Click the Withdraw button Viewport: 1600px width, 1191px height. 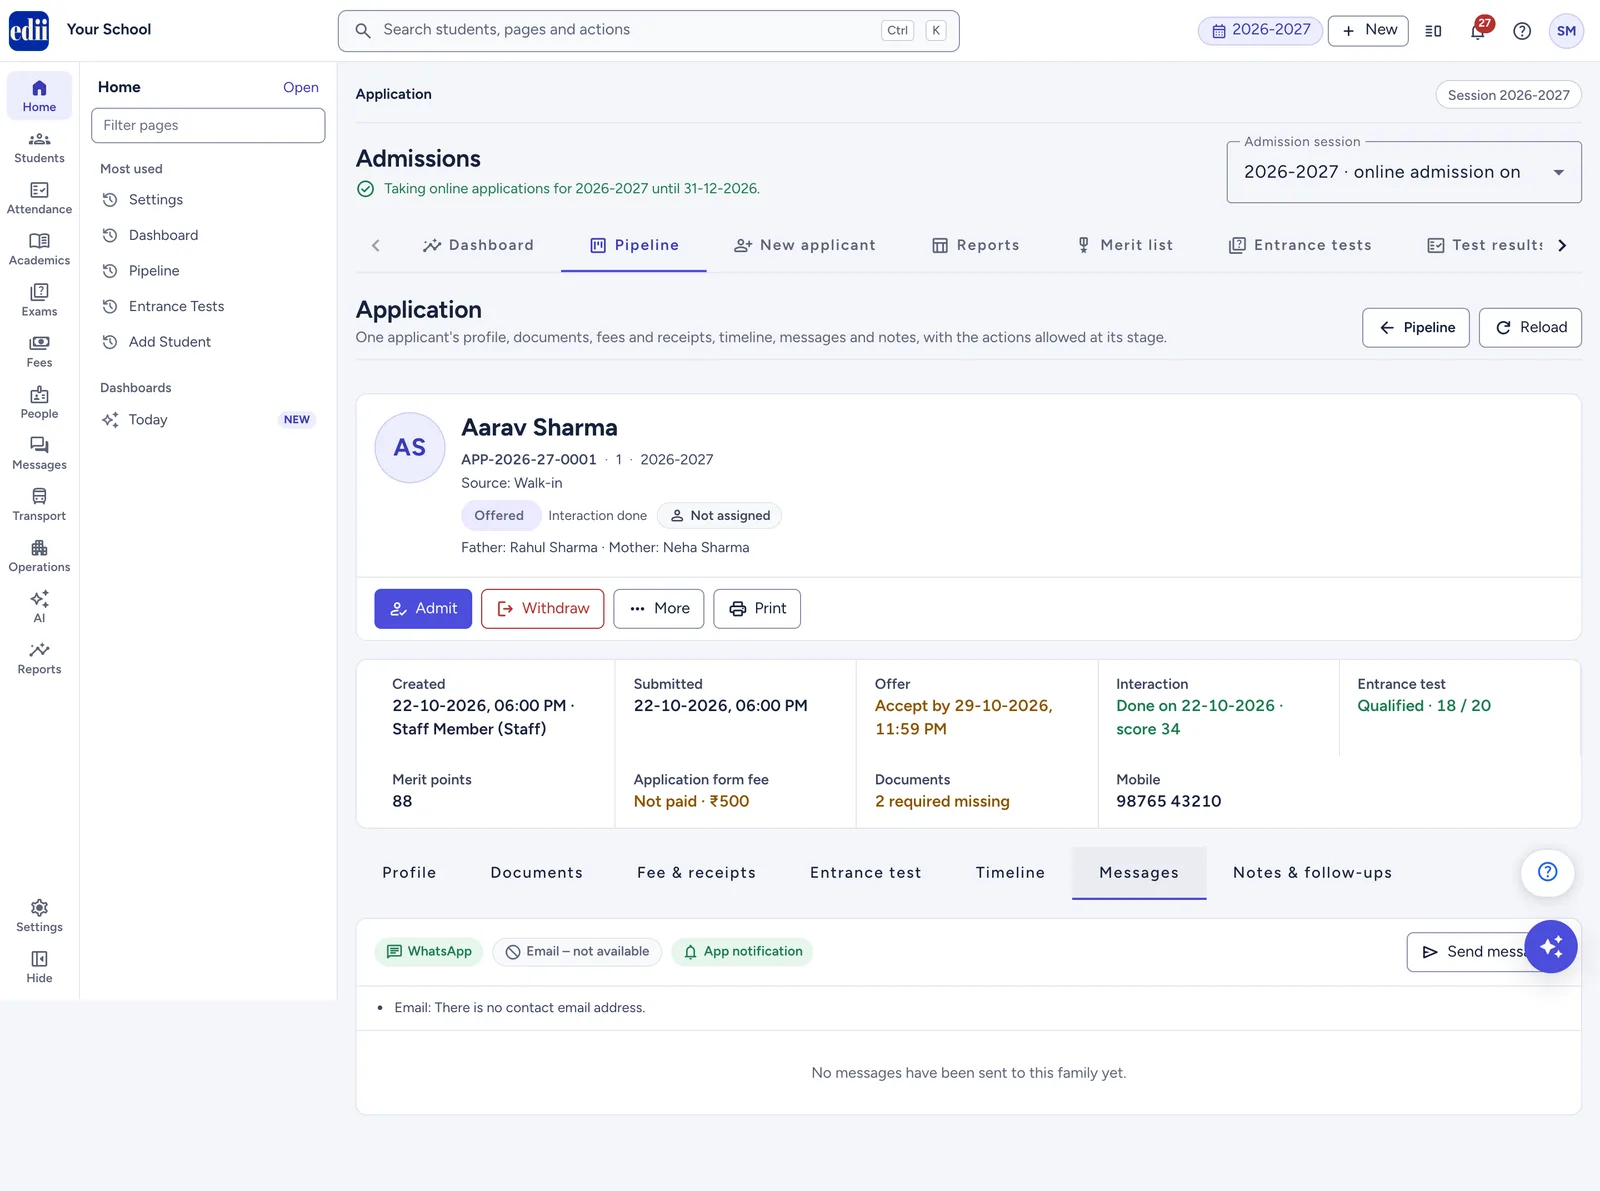click(x=542, y=608)
